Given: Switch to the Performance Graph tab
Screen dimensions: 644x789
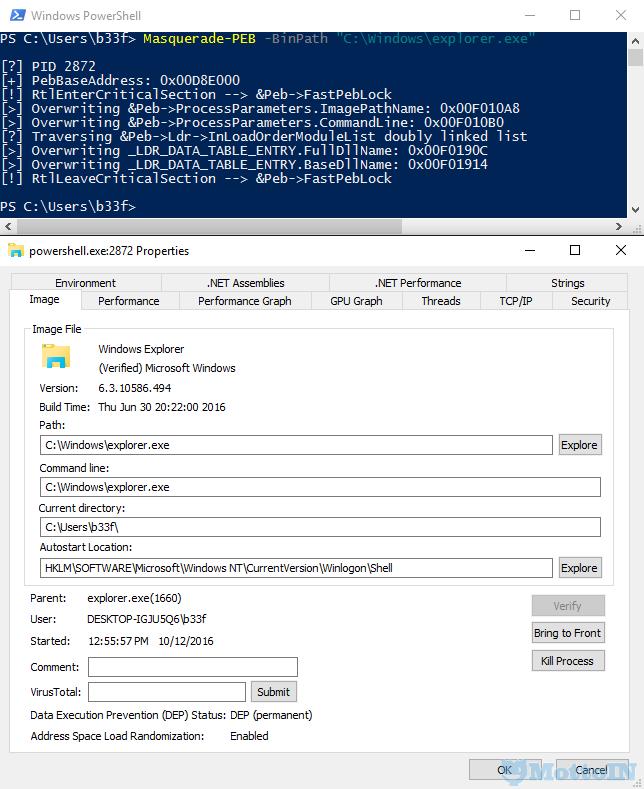Looking at the screenshot, I should tap(245, 301).
